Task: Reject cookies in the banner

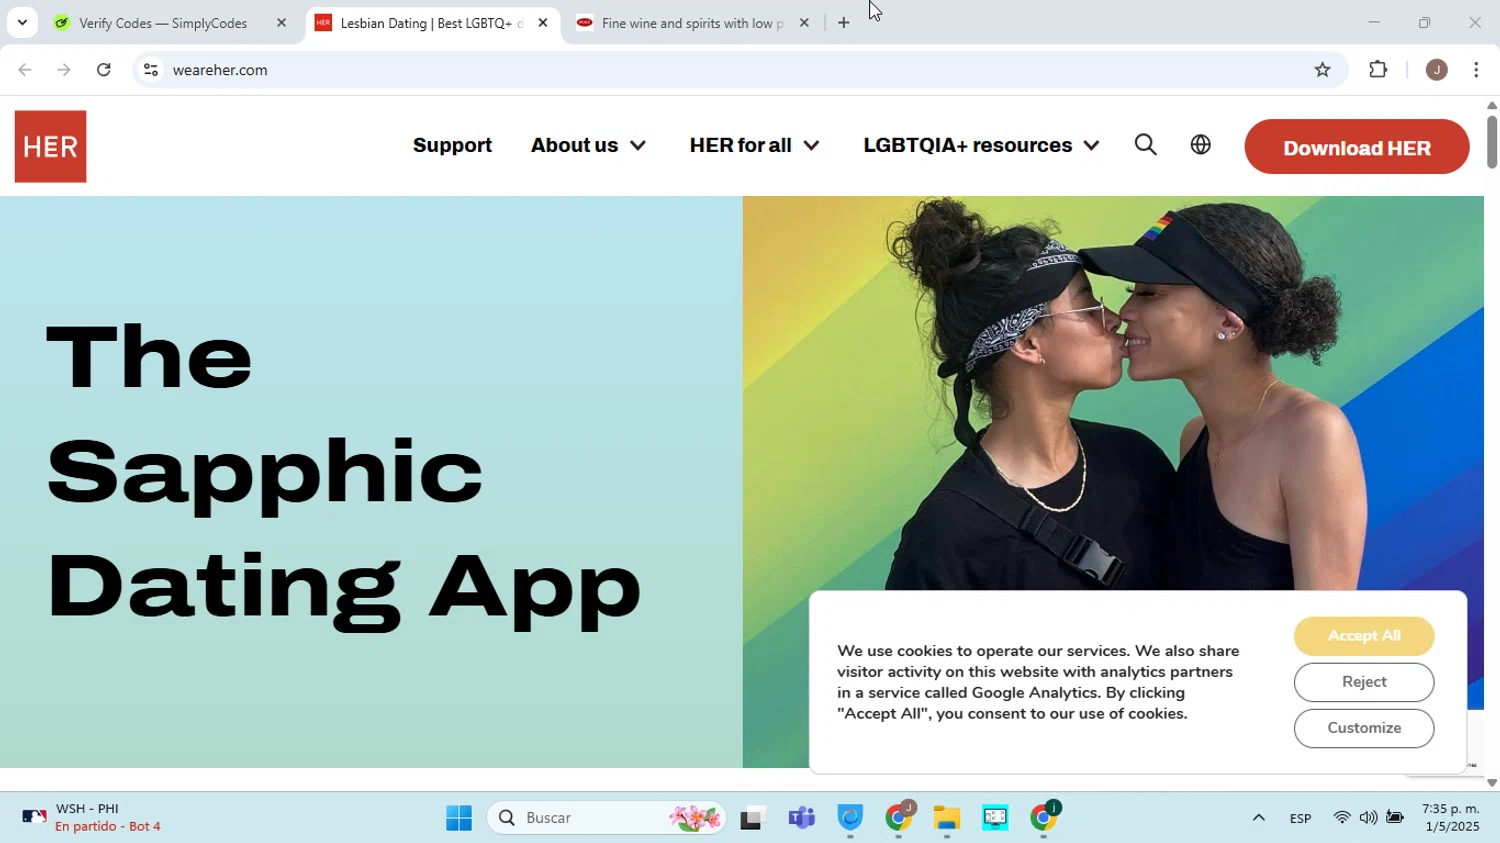Action: pos(1364,682)
